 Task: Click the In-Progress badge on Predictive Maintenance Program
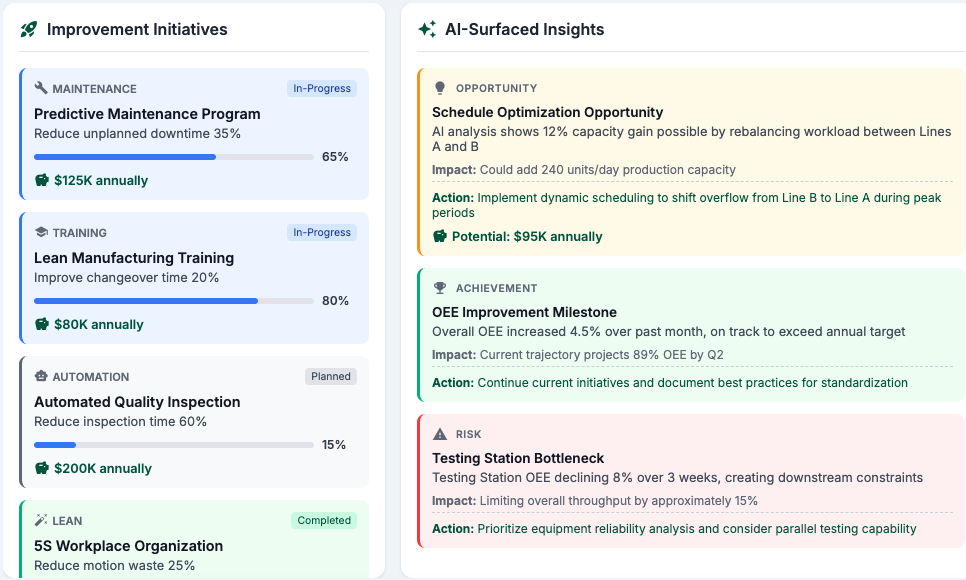[322, 88]
